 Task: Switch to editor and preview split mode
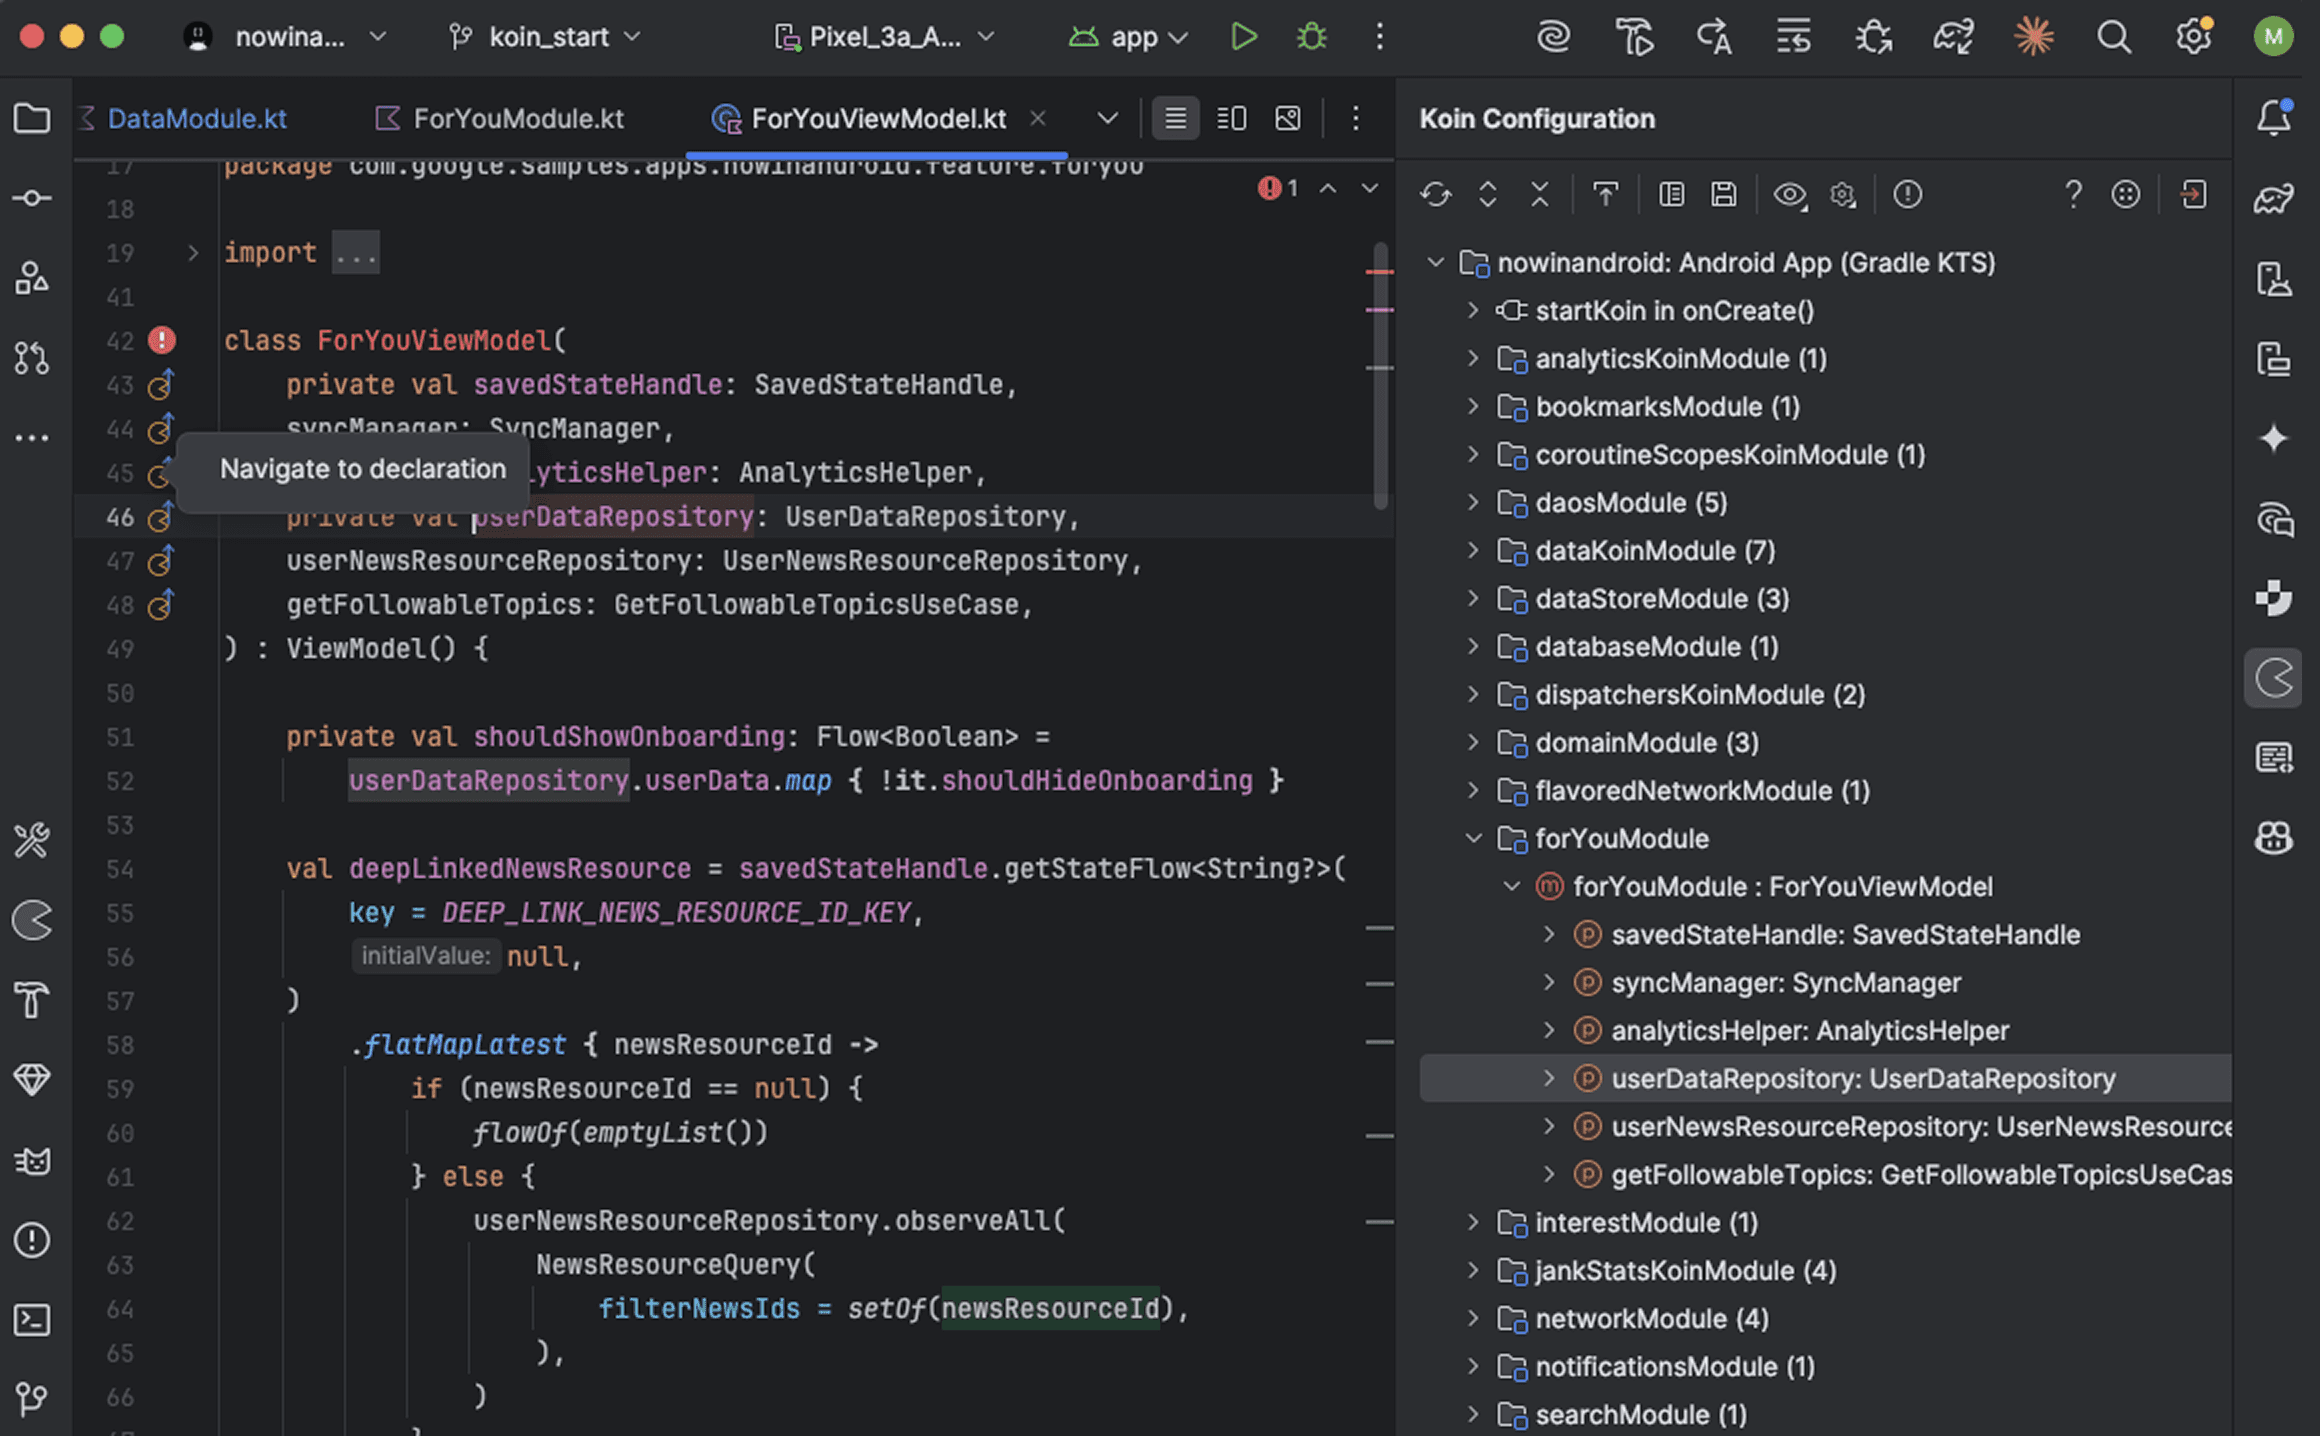[1231, 119]
